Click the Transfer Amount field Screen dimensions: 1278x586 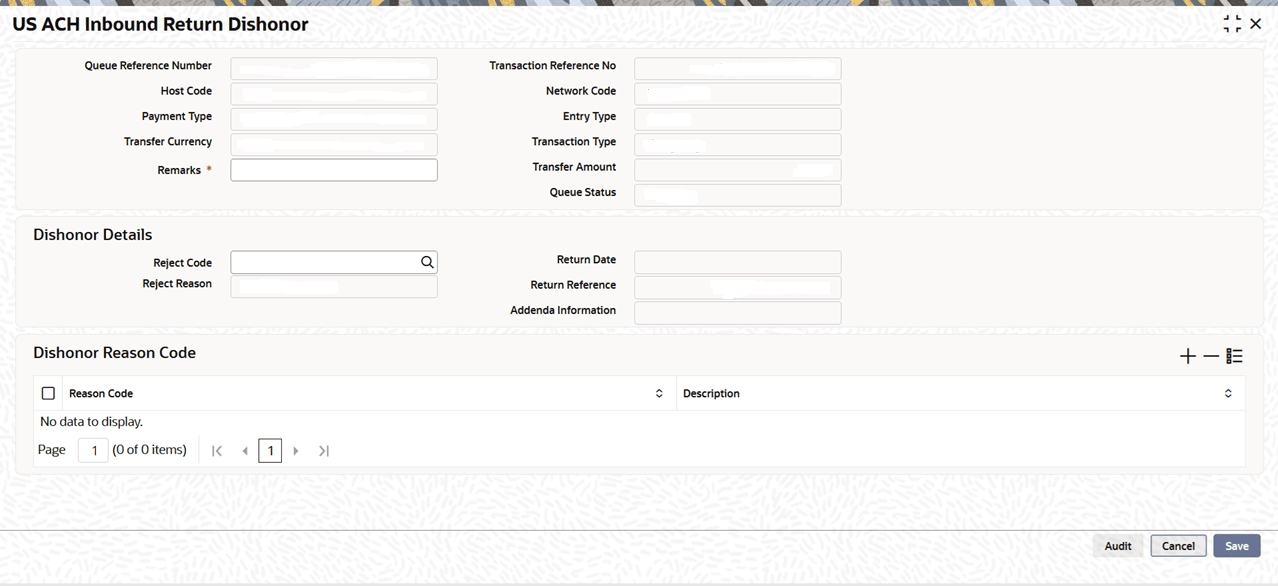(738, 170)
